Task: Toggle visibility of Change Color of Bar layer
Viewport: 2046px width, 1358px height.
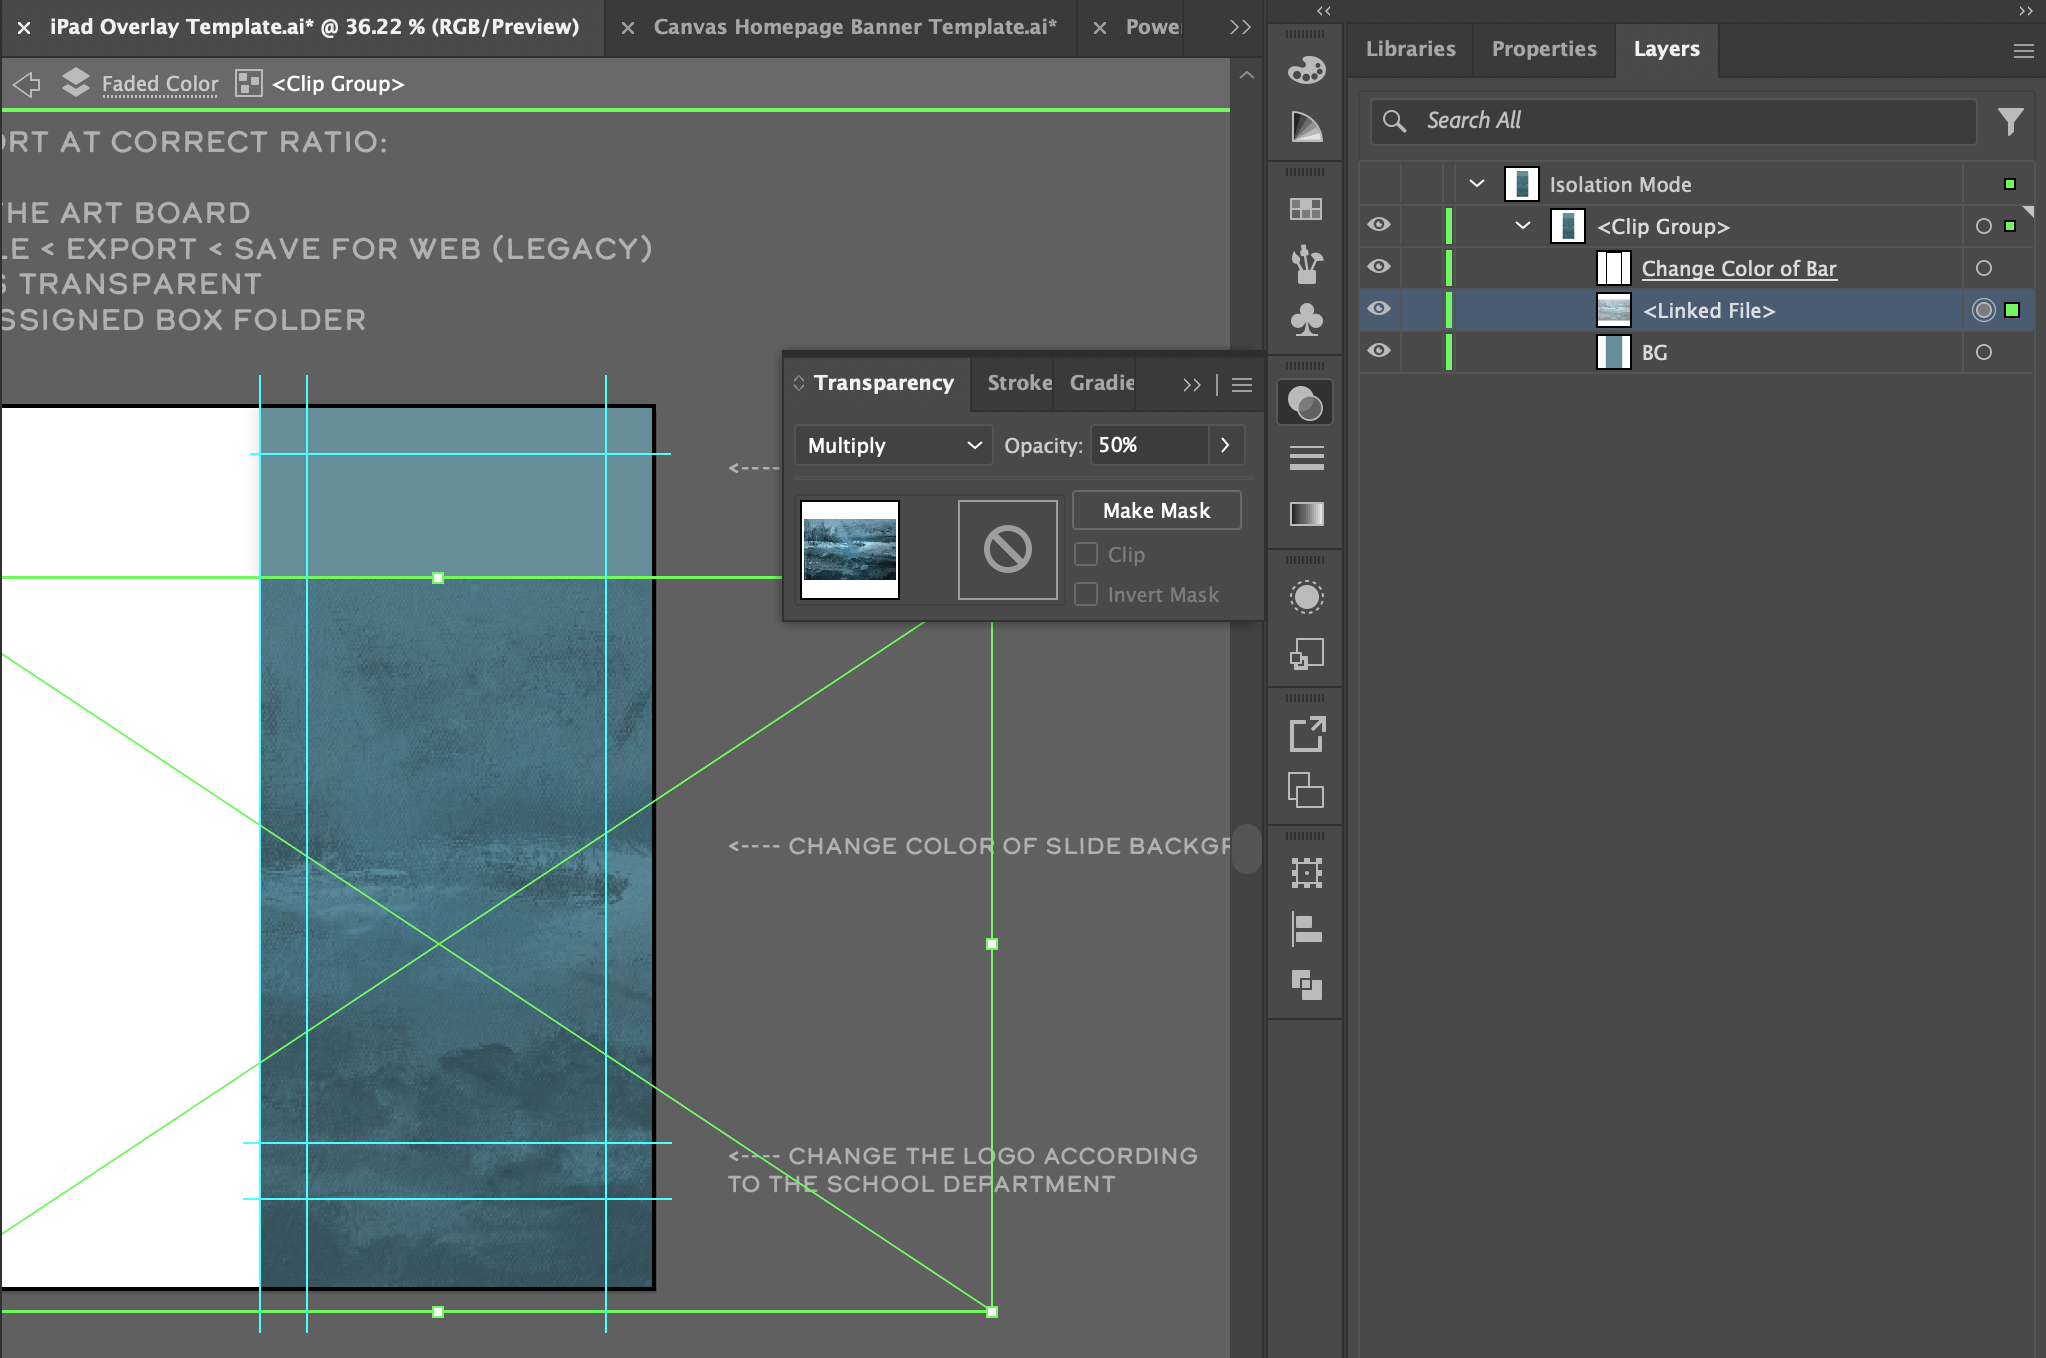Action: tap(1379, 267)
